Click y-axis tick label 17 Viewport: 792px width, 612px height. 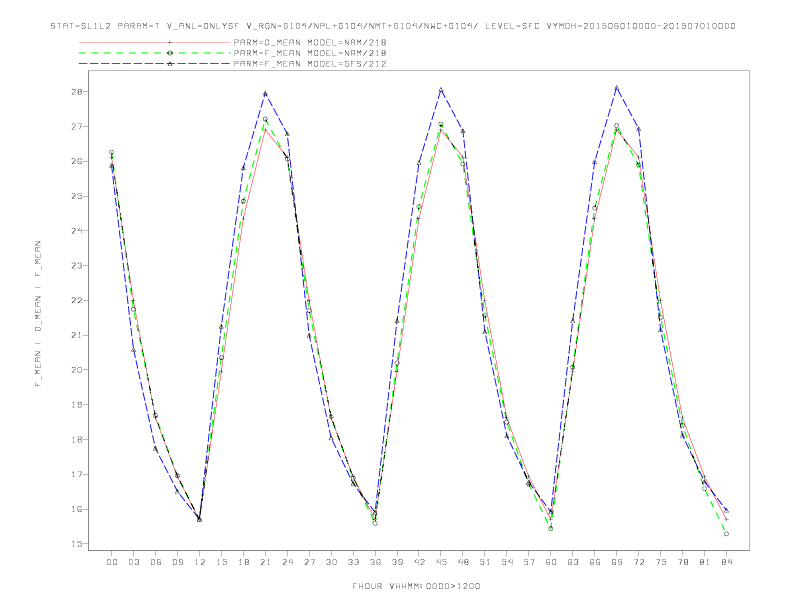79,475
